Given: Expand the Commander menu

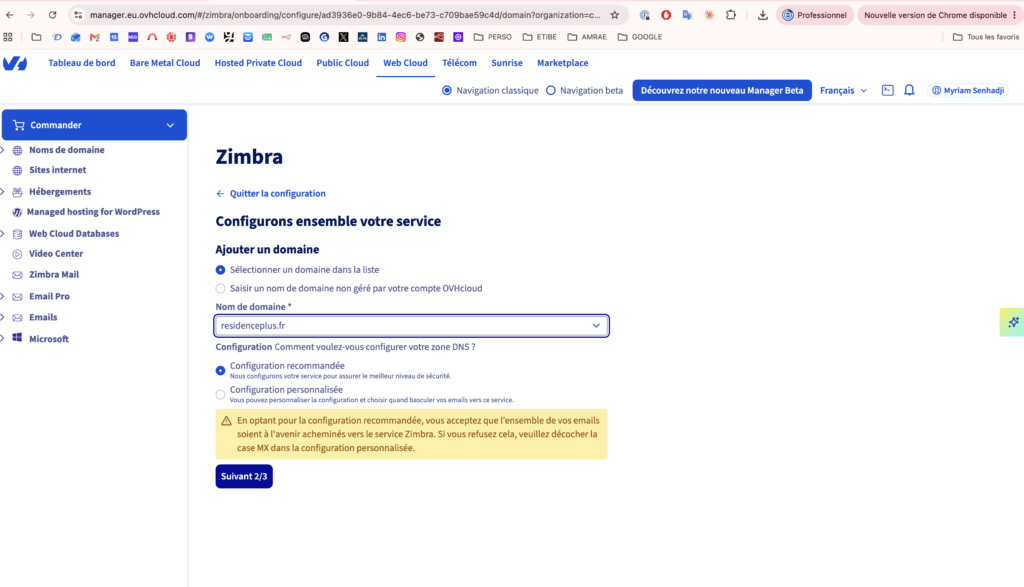Looking at the screenshot, I should (x=94, y=125).
